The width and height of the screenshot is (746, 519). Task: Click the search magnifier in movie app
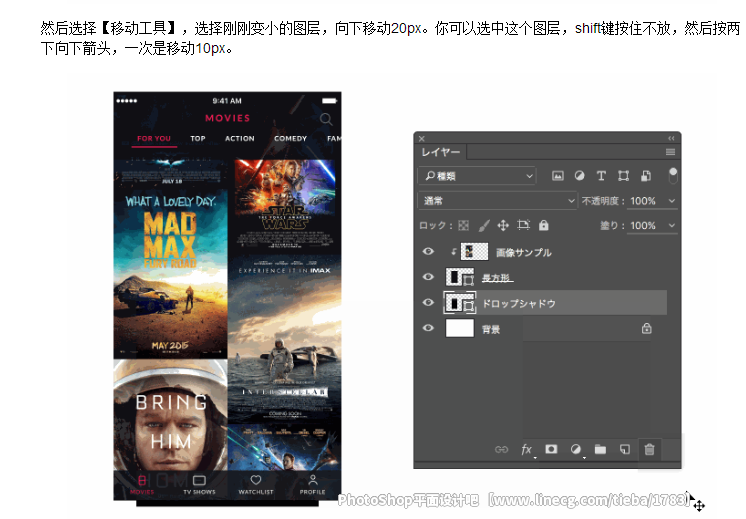click(326, 118)
